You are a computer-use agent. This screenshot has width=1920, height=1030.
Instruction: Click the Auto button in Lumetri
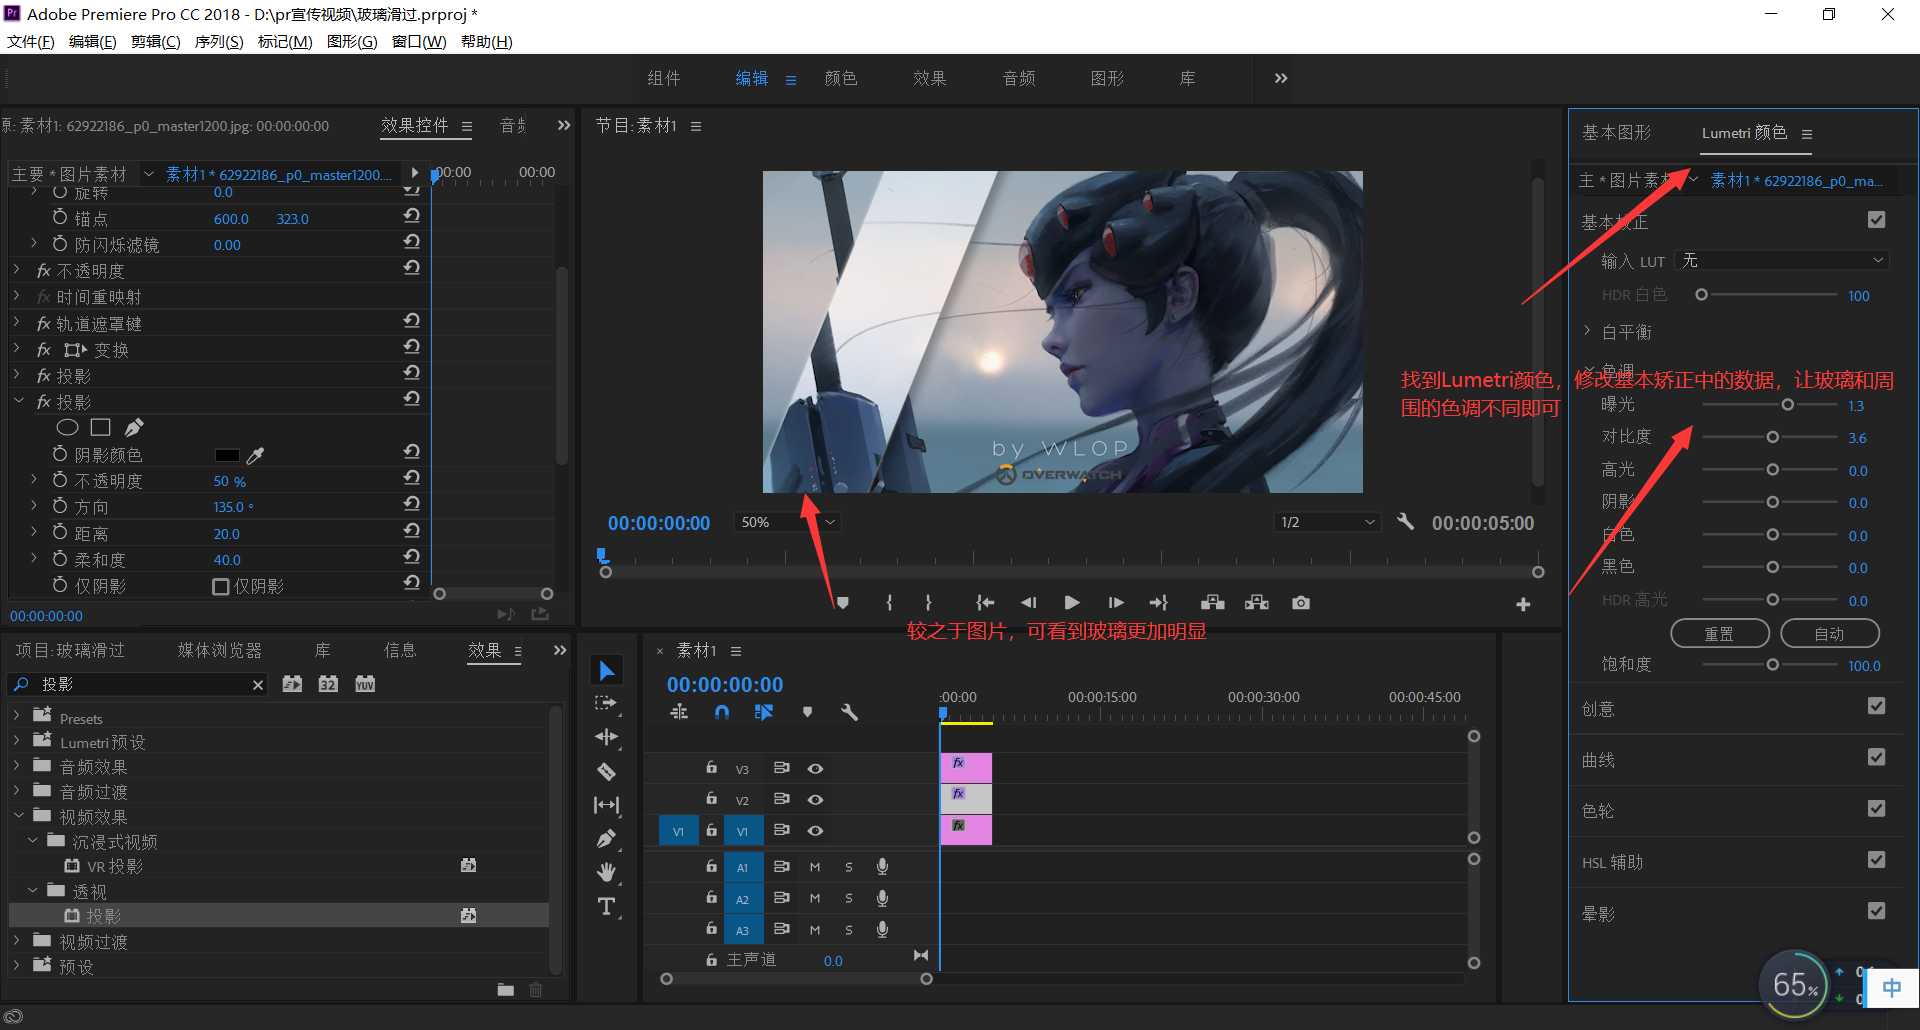[x=1829, y=634]
